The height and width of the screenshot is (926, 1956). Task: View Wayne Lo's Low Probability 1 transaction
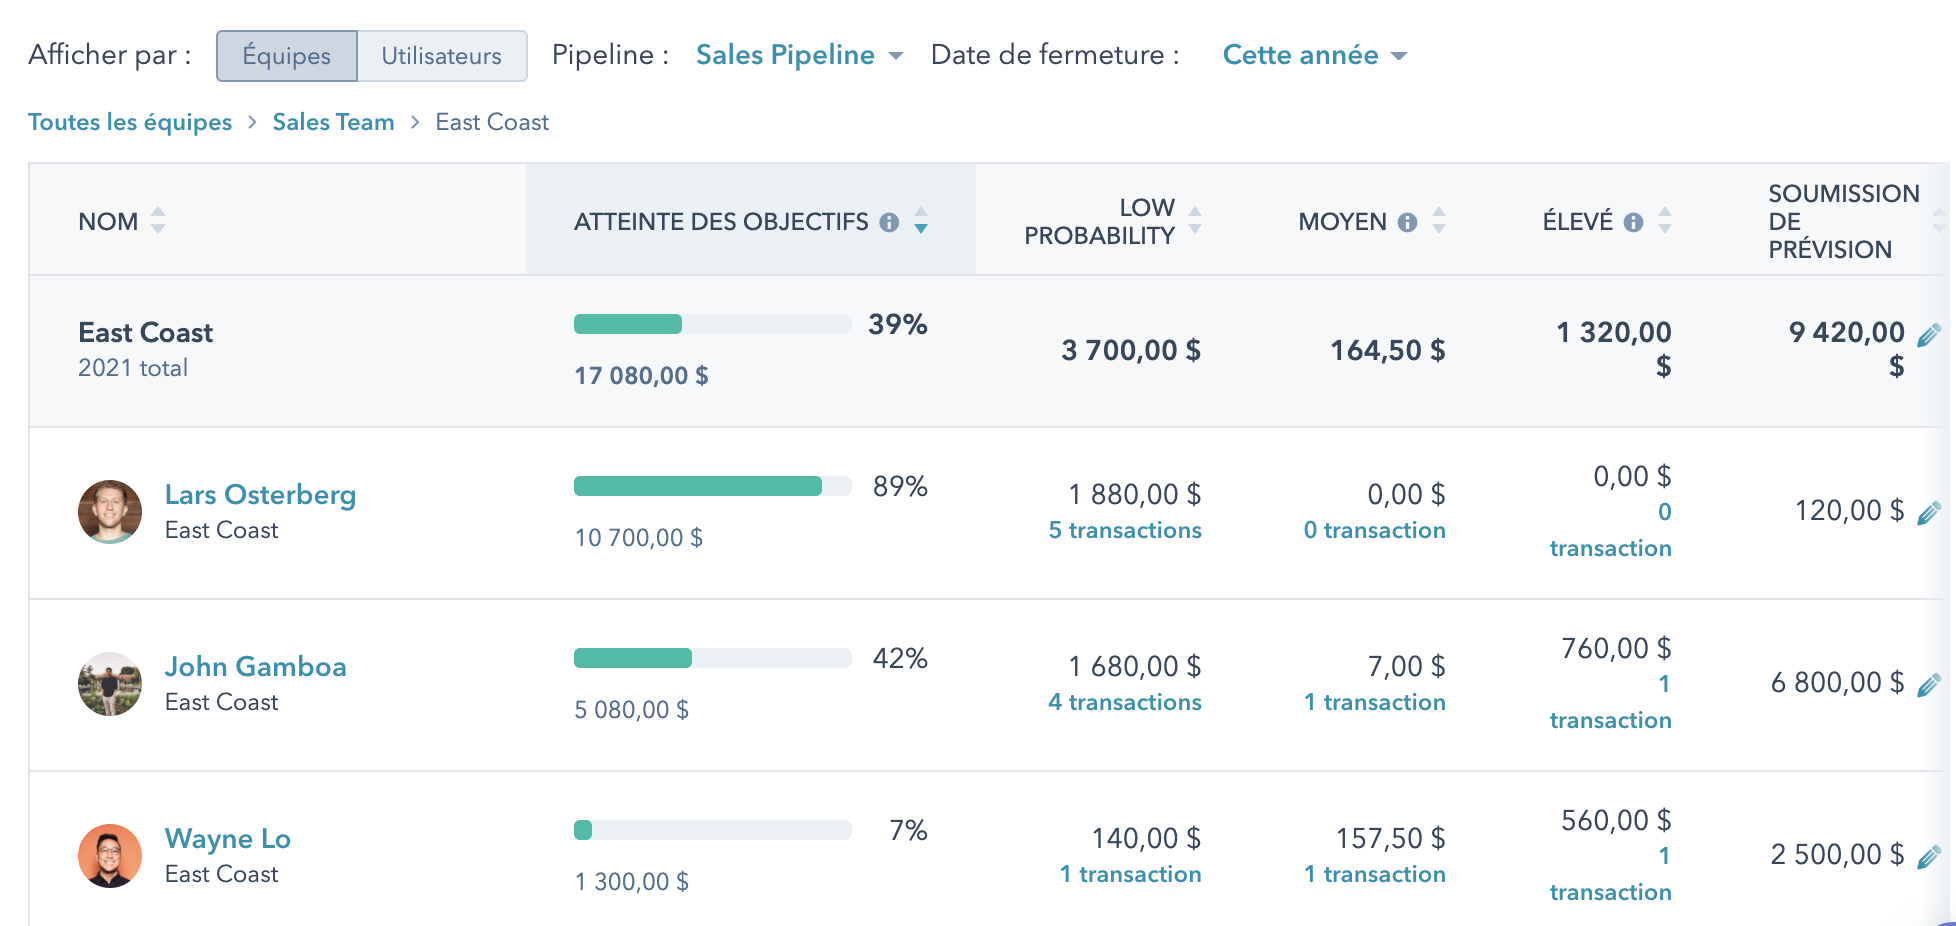(1131, 874)
